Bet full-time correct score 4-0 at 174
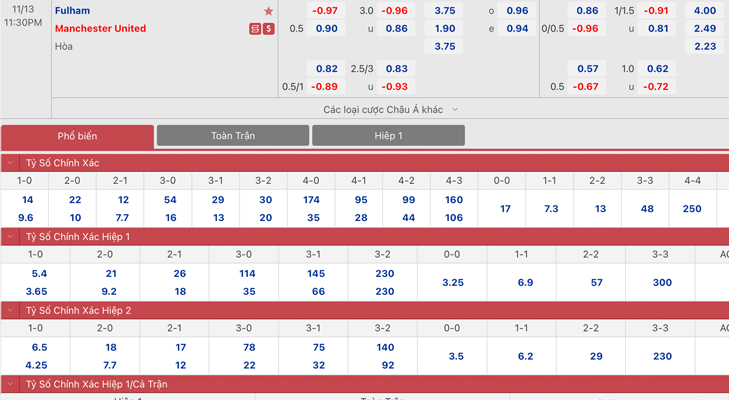The height and width of the screenshot is (400, 729). pyautogui.click(x=311, y=200)
